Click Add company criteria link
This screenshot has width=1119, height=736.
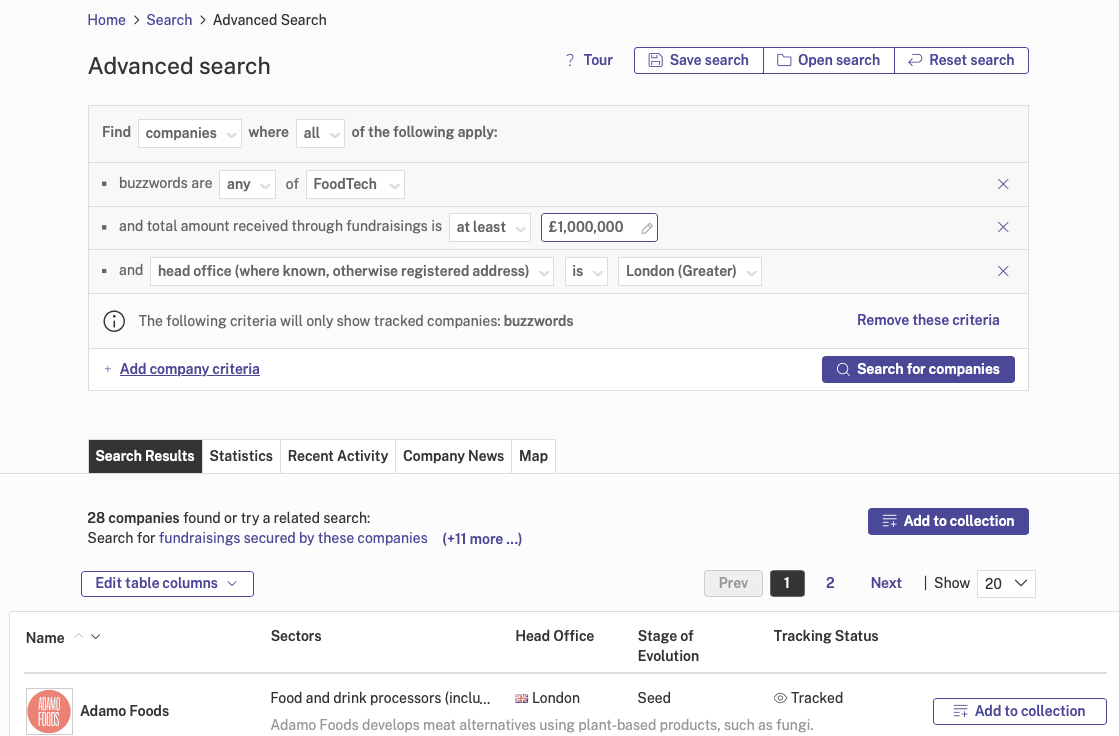click(x=190, y=369)
